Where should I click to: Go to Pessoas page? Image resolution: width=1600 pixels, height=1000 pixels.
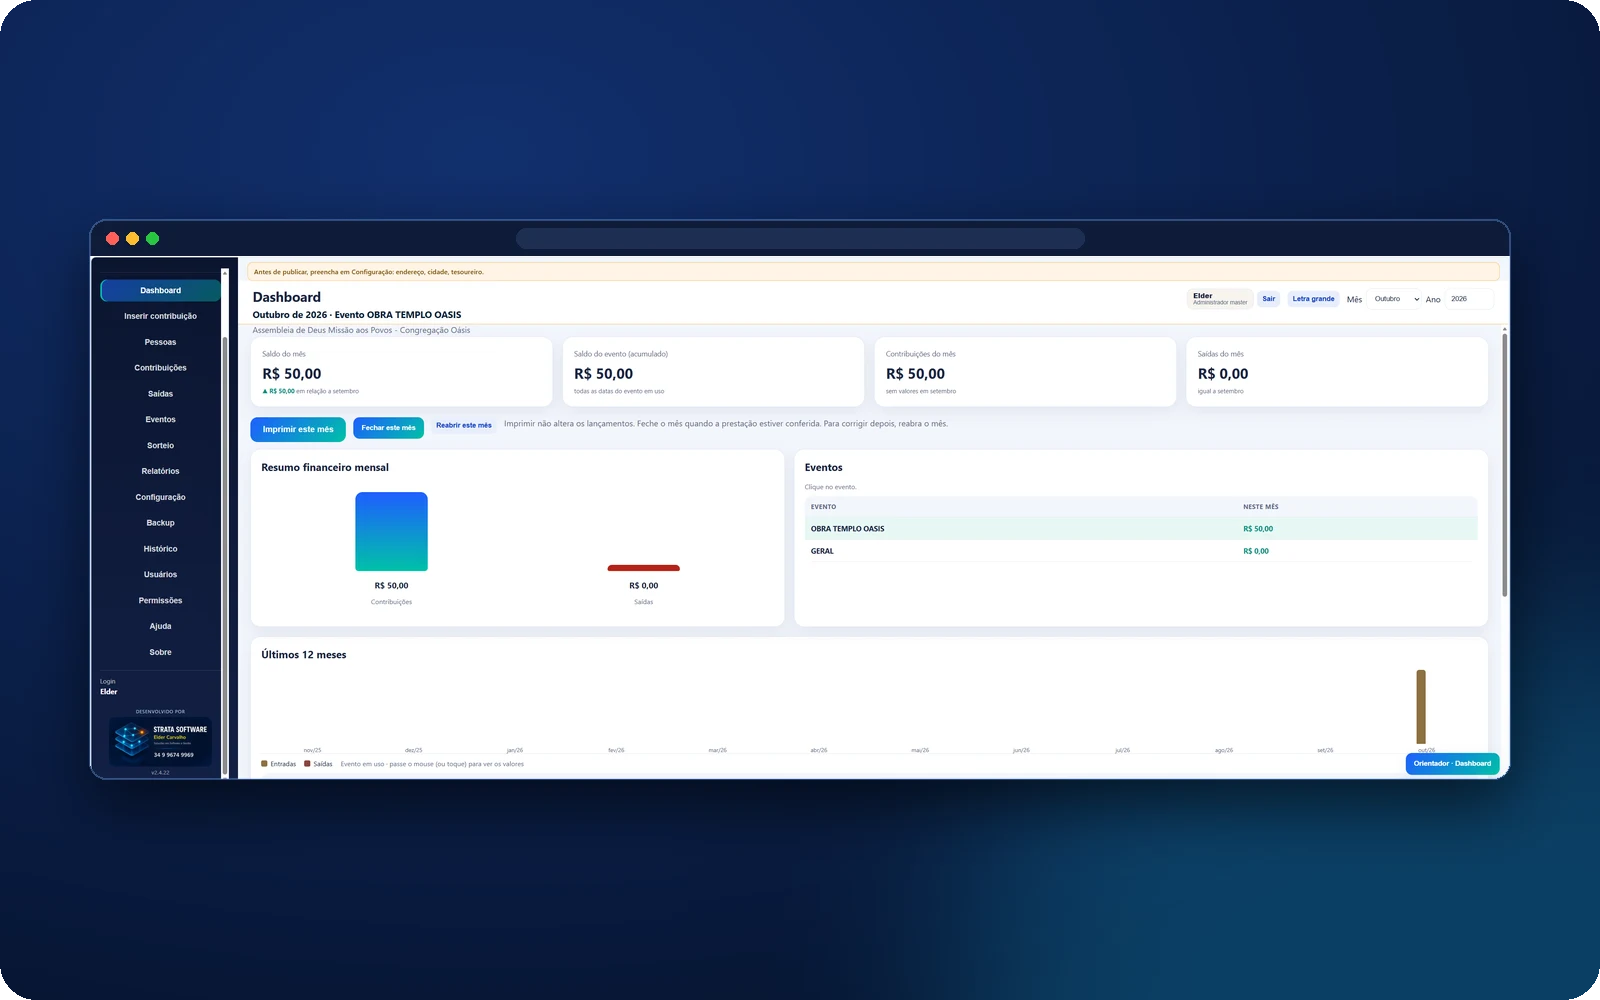160,342
